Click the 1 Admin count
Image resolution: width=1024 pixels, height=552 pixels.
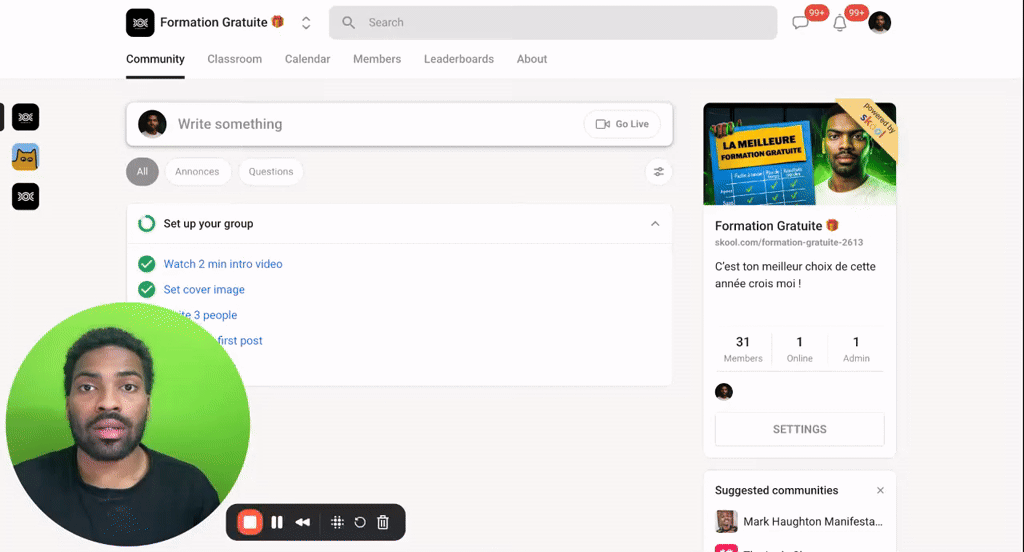click(x=856, y=349)
